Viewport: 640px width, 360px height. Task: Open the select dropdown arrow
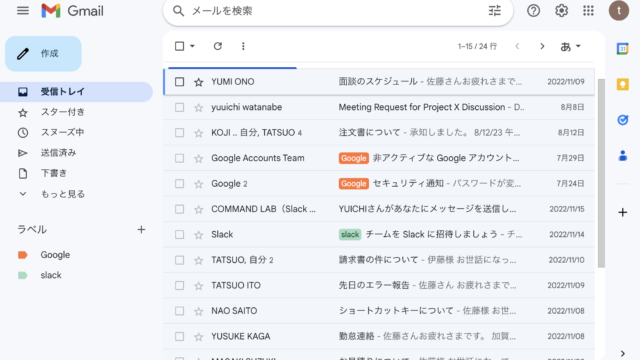tap(192, 46)
